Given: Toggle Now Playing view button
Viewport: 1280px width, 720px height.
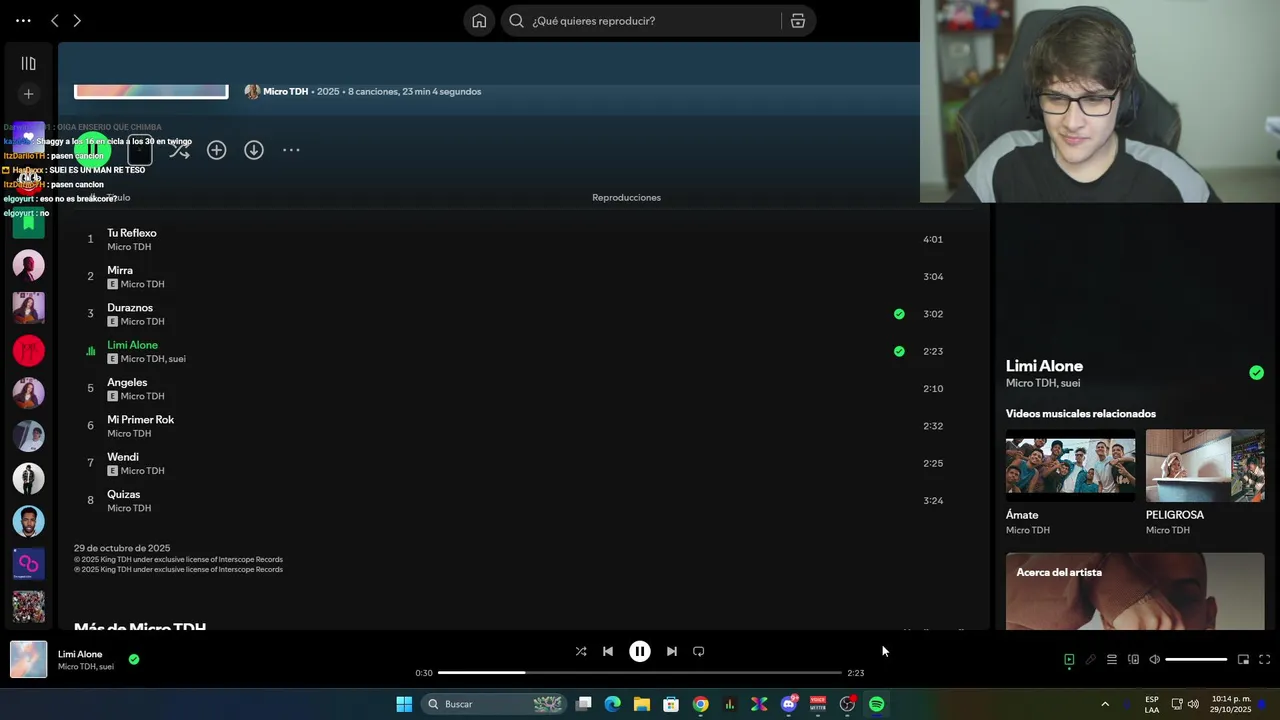Looking at the screenshot, I should click(x=1069, y=660).
